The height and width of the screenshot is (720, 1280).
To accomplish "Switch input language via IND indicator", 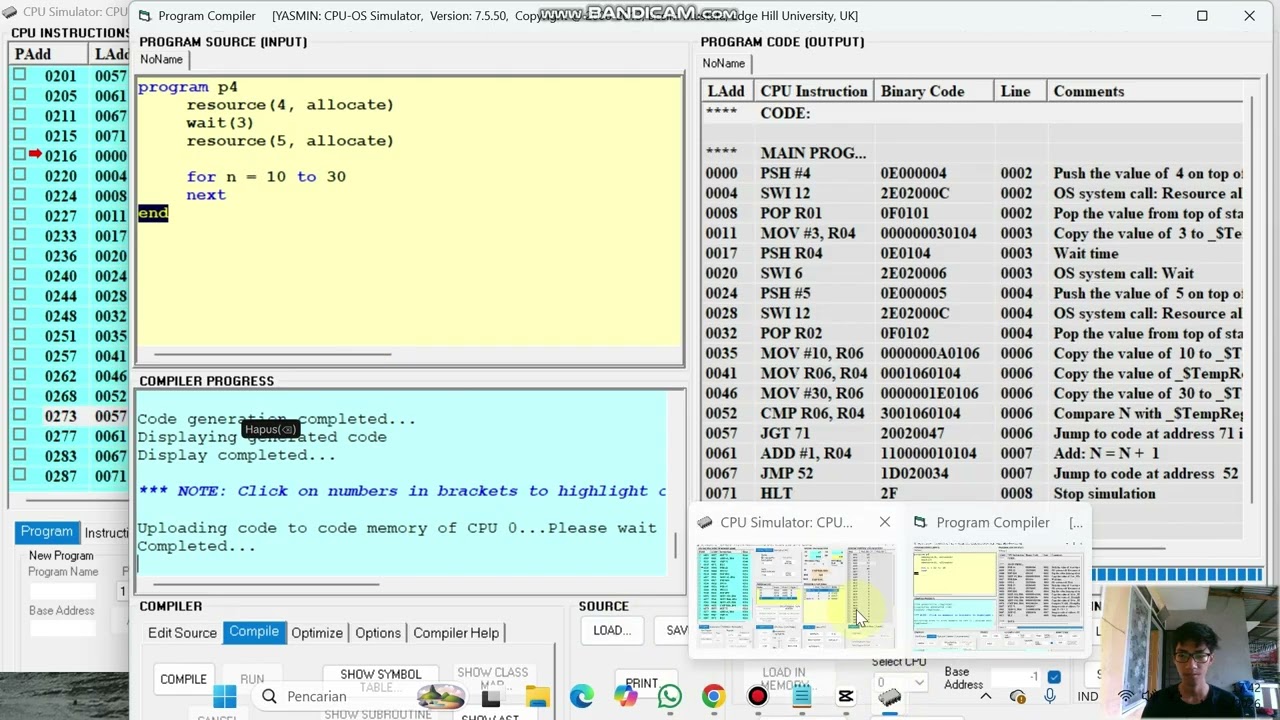I will (1088, 696).
